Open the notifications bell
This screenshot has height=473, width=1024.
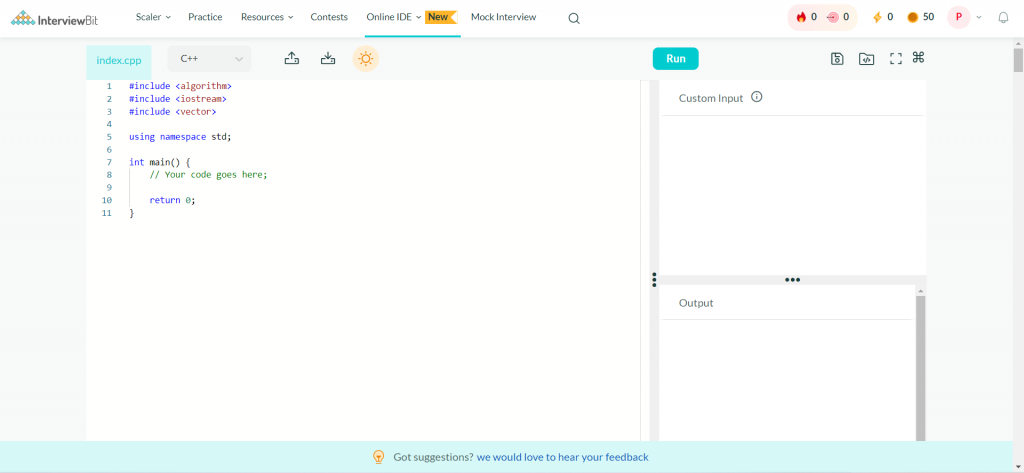[x=1003, y=17]
